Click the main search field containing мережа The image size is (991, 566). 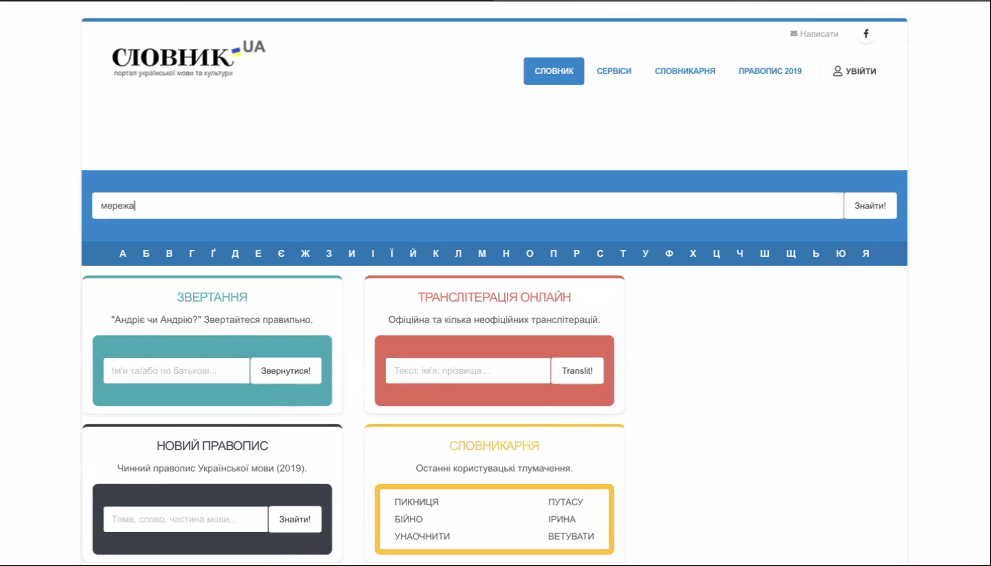point(468,206)
